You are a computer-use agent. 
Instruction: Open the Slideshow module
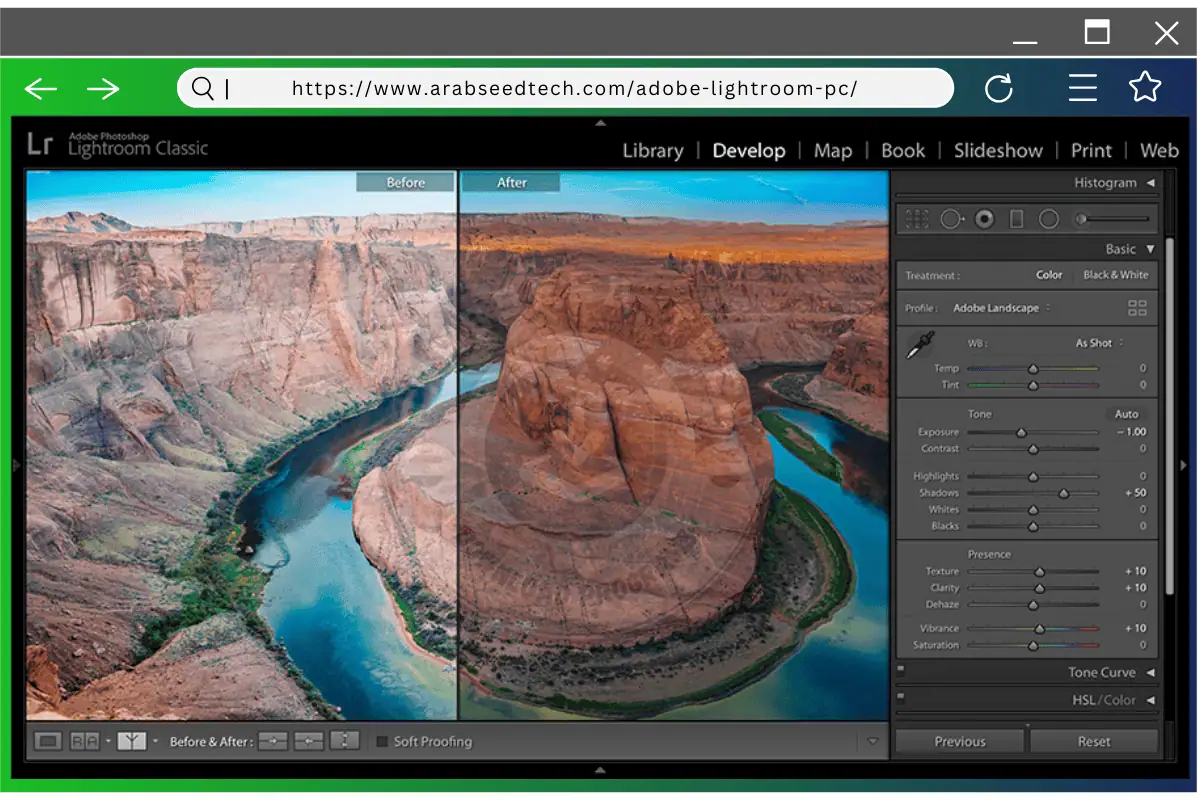(x=997, y=150)
